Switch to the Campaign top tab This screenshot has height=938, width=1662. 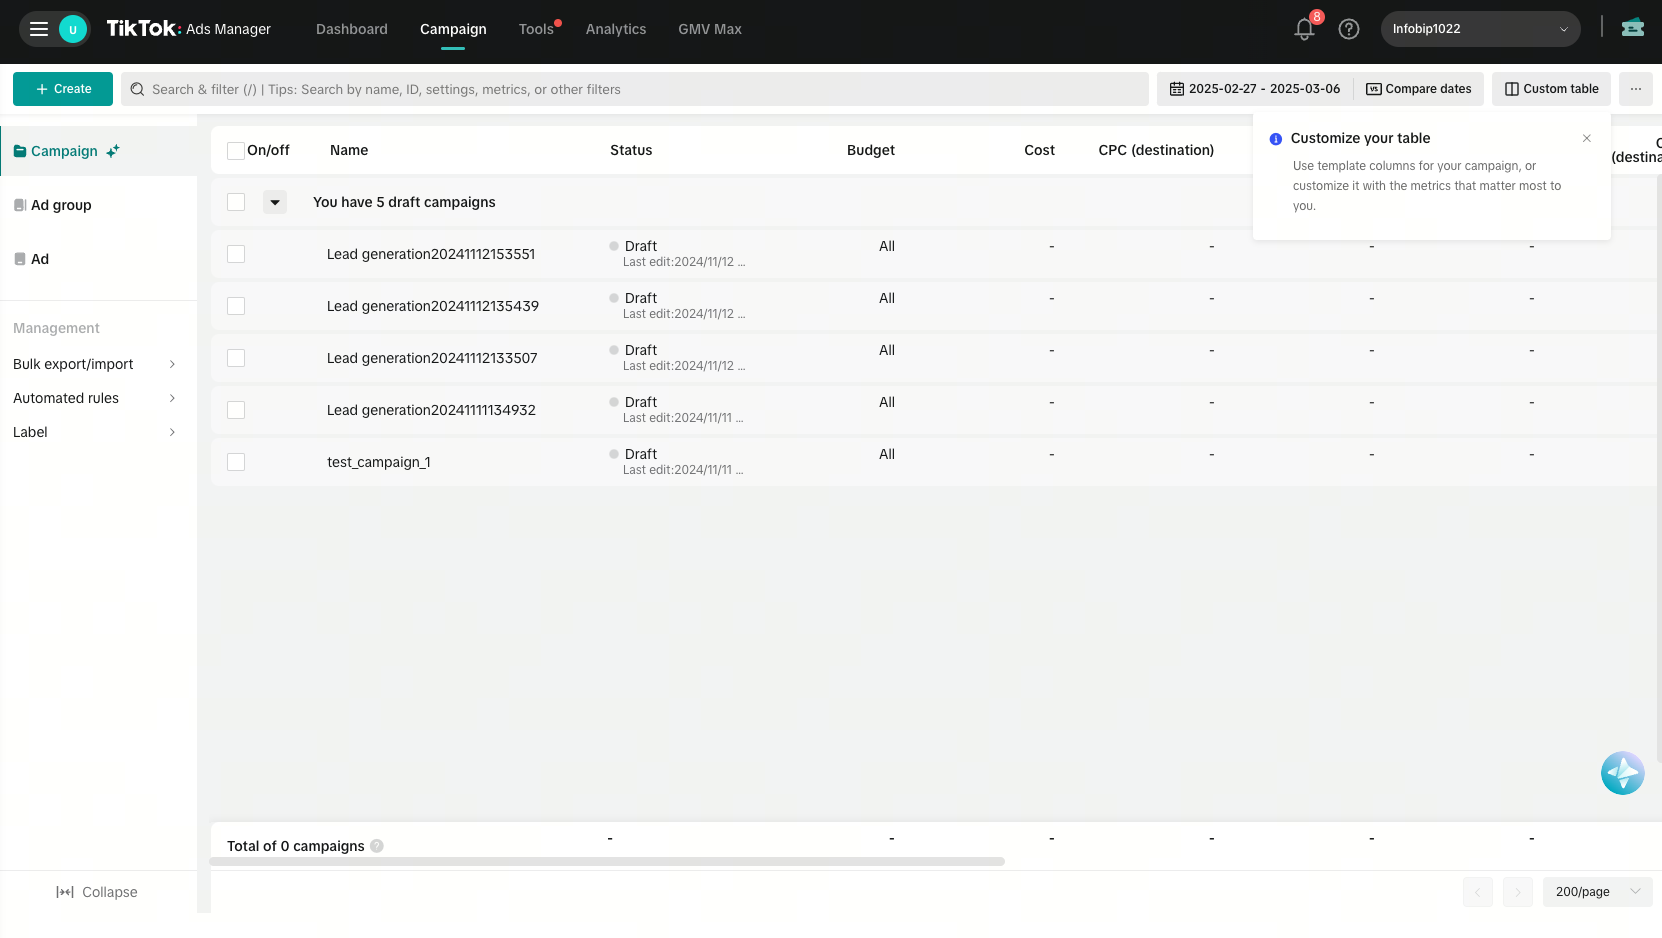coord(453,29)
